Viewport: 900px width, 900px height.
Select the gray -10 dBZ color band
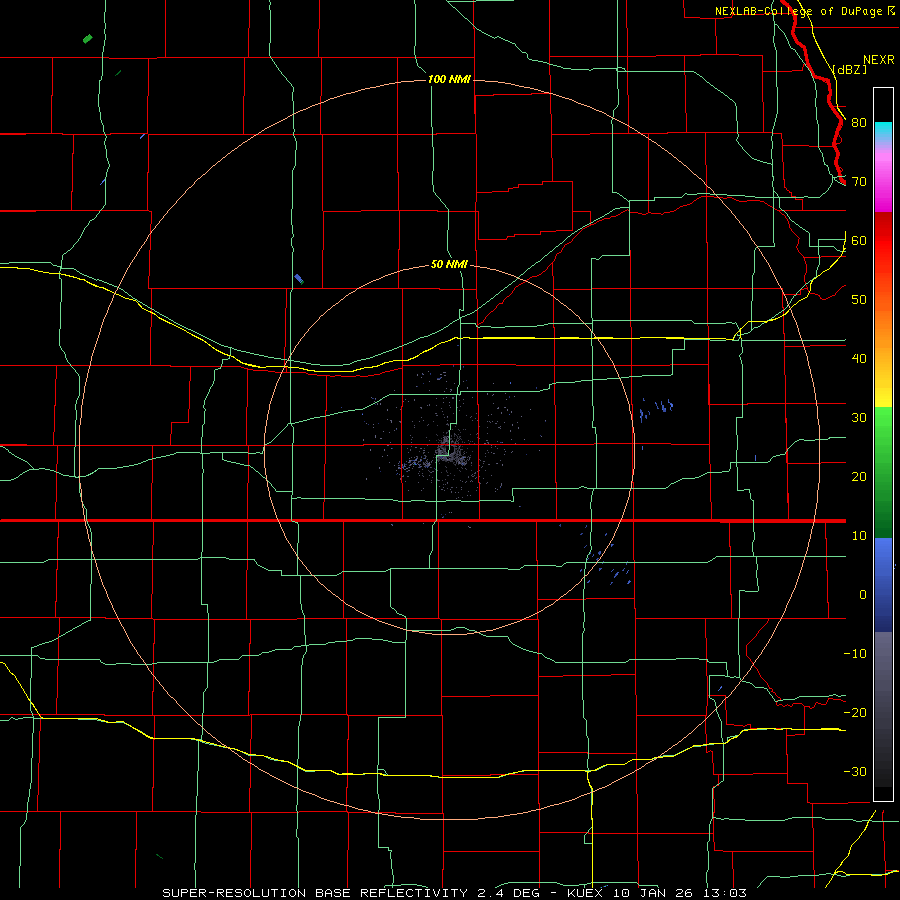point(883,660)
